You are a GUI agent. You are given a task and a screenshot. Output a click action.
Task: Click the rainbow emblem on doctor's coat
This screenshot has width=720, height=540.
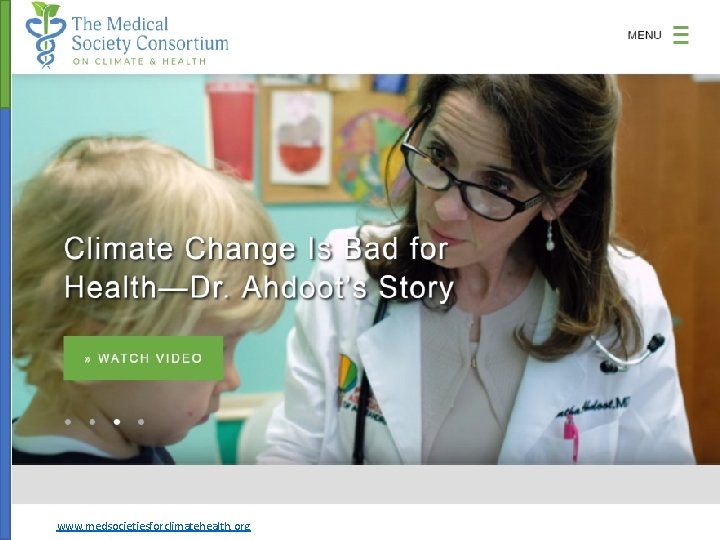[348, 373]
